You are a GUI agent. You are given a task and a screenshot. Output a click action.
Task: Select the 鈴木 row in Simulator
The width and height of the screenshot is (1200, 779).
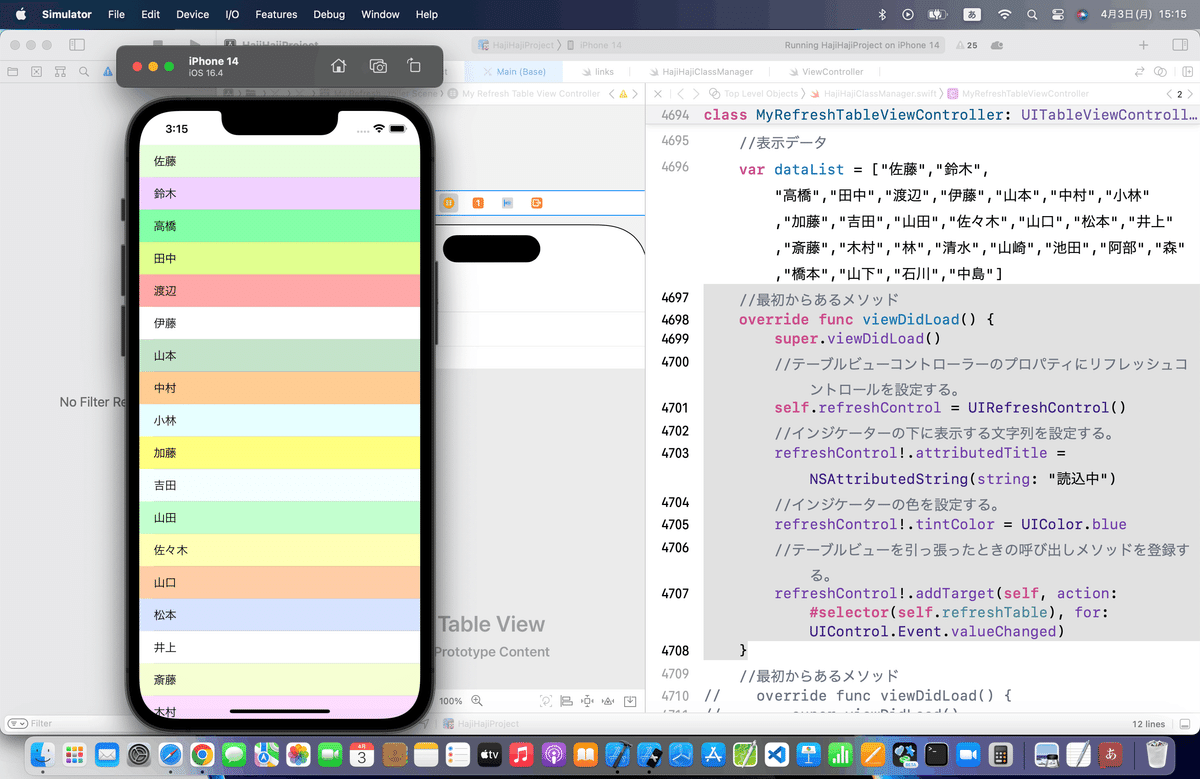[x=279, y=194]
